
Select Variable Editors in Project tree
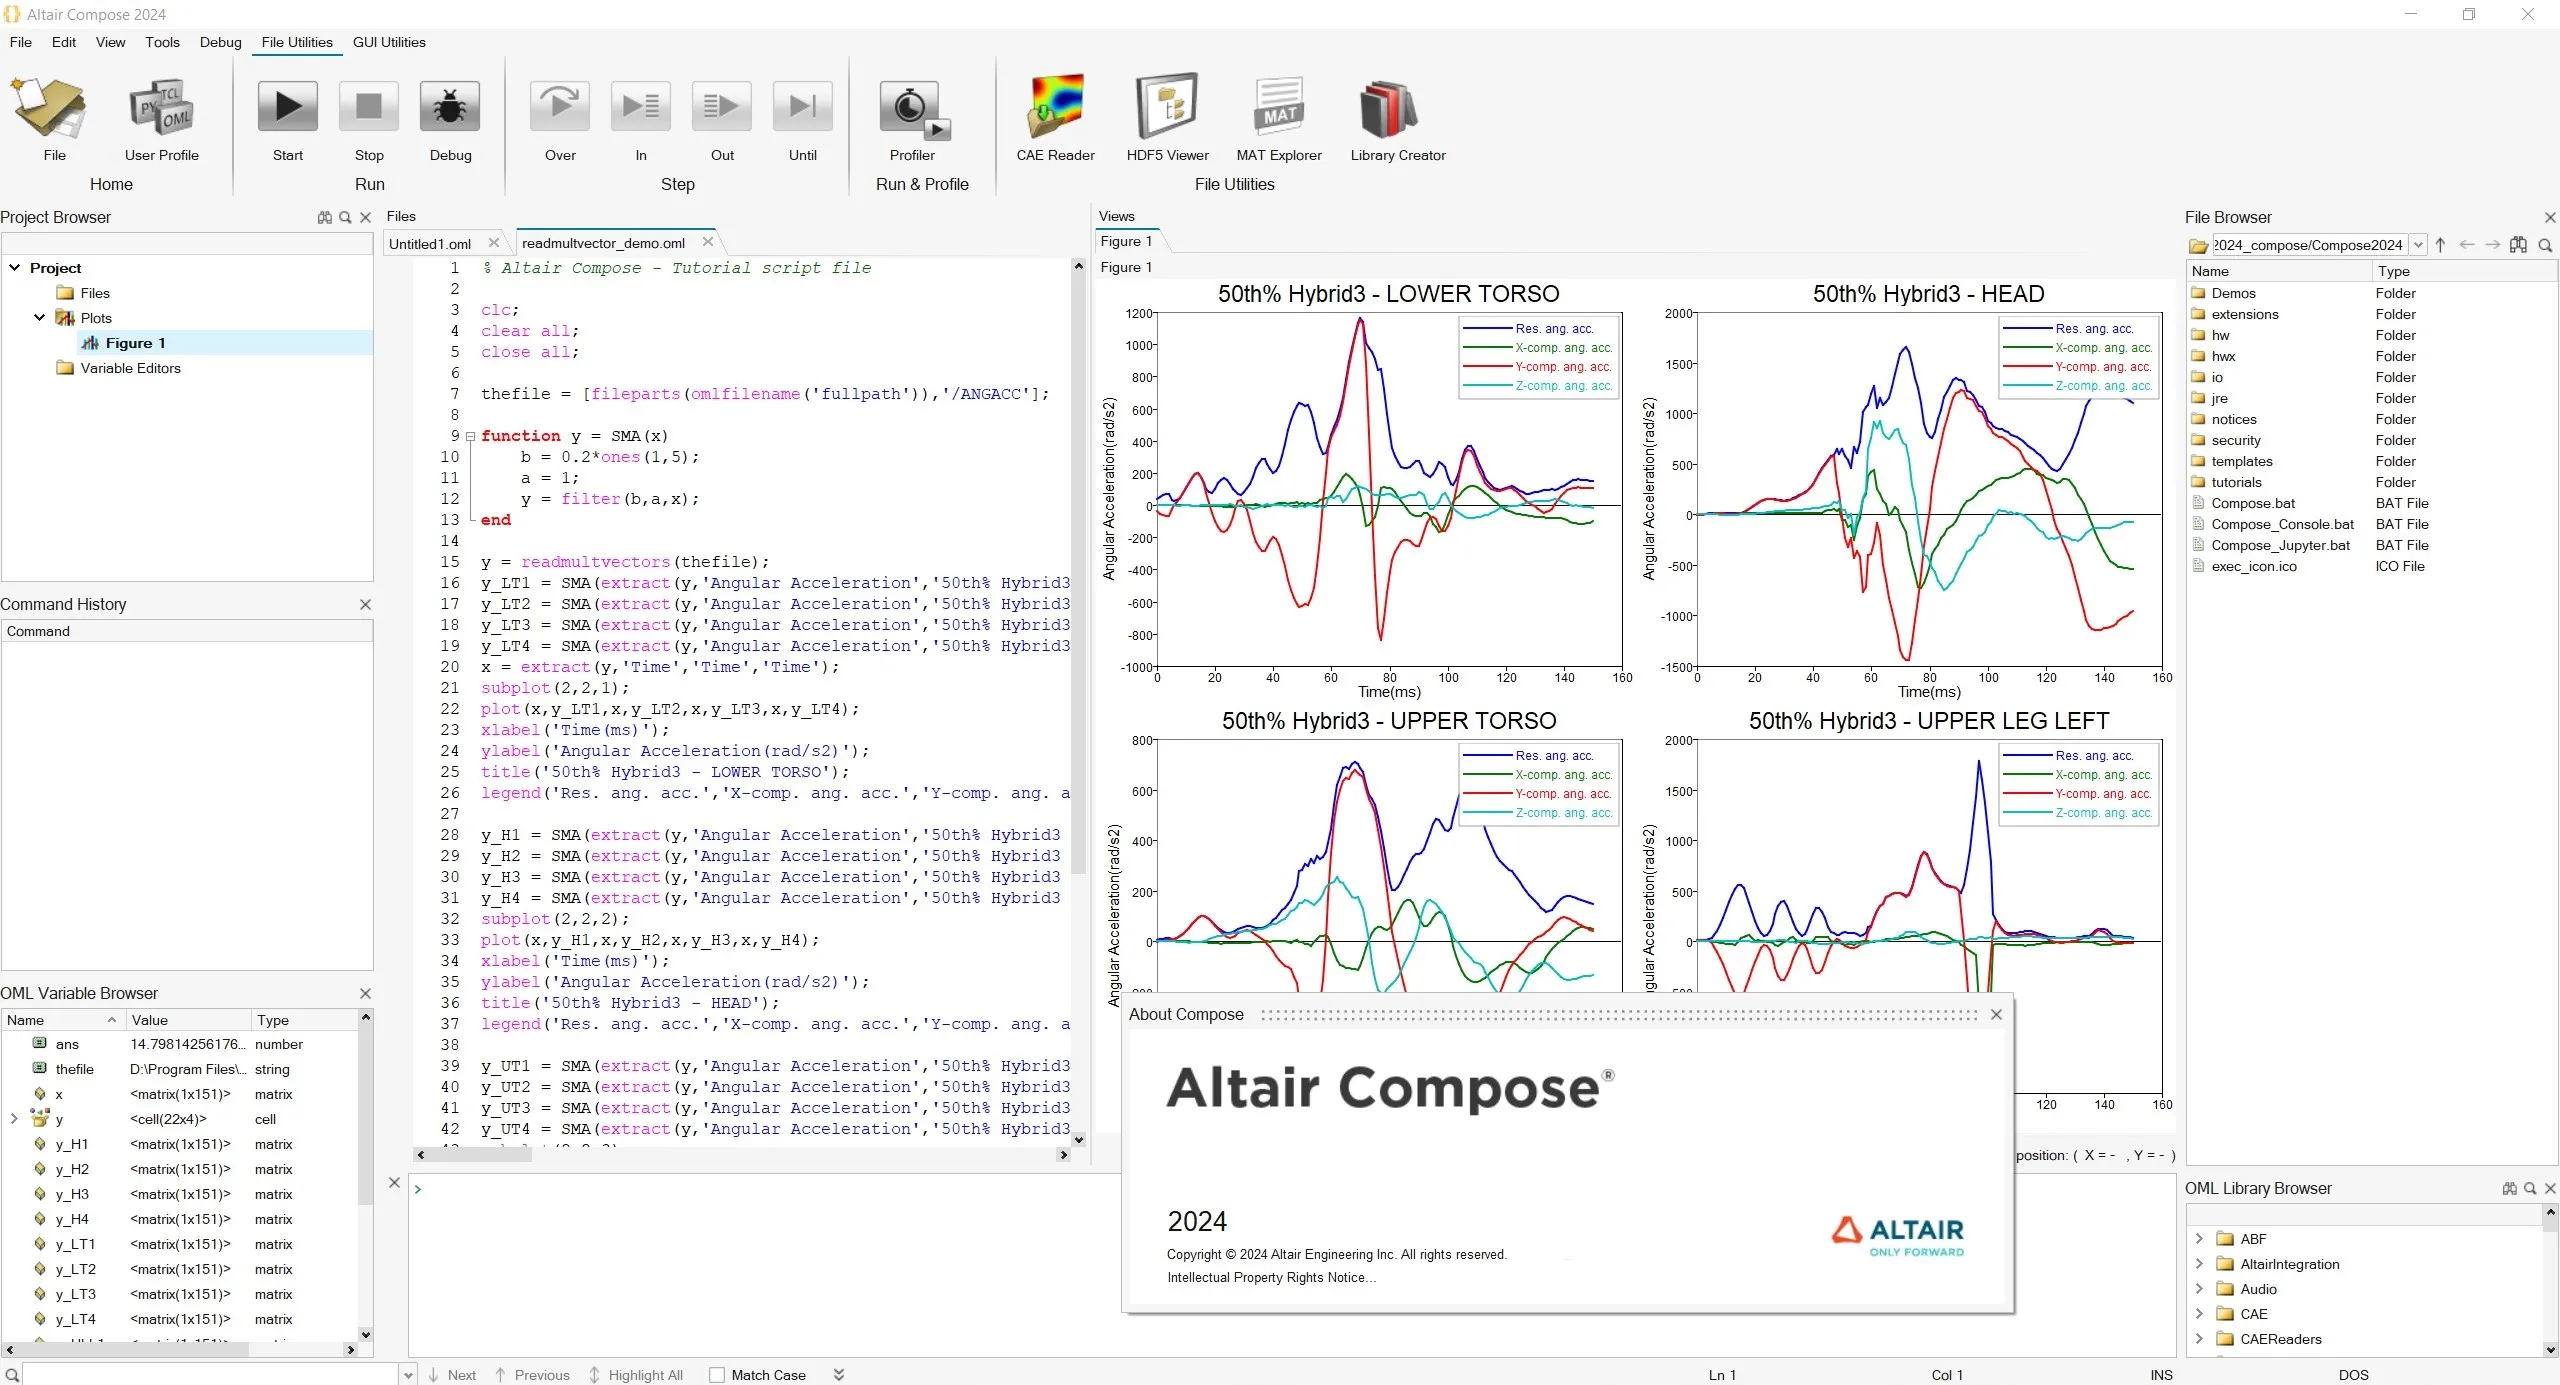pos(130,368)
